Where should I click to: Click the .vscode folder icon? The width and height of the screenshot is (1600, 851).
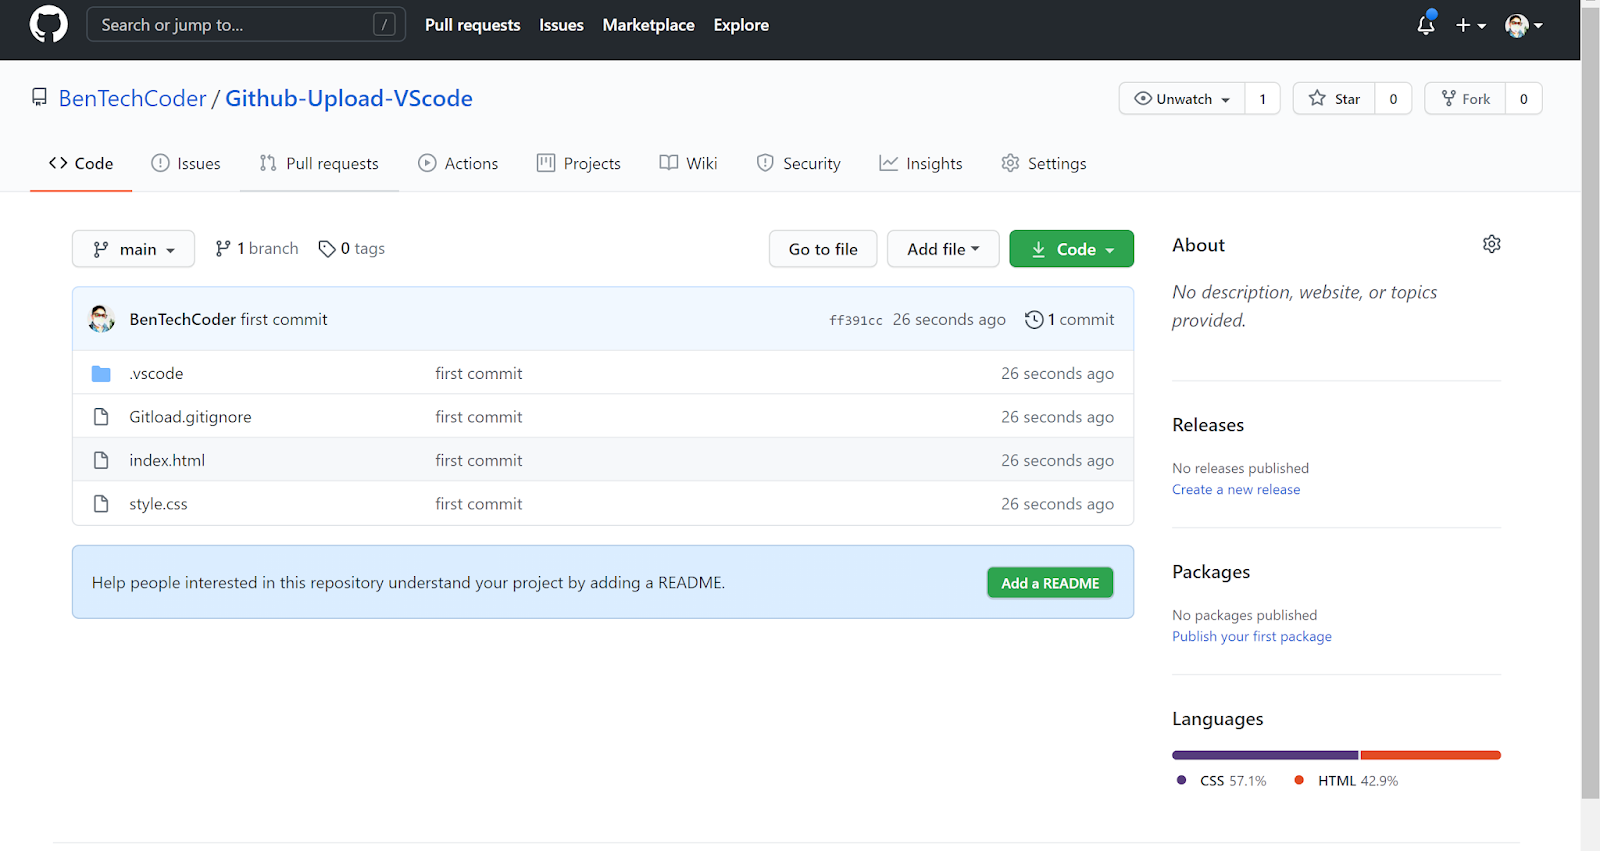click(101, 373)
